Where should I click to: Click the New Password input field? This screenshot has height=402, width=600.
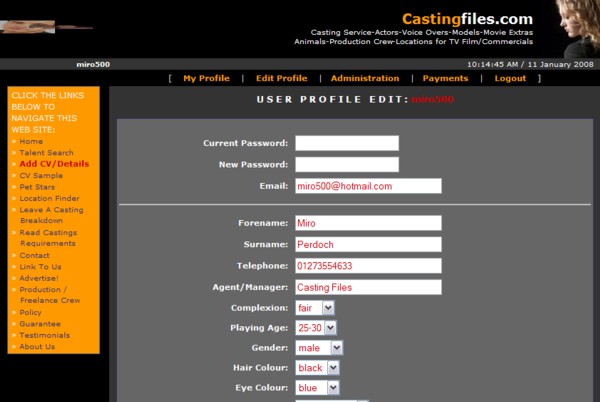click(x=347, y=164)
